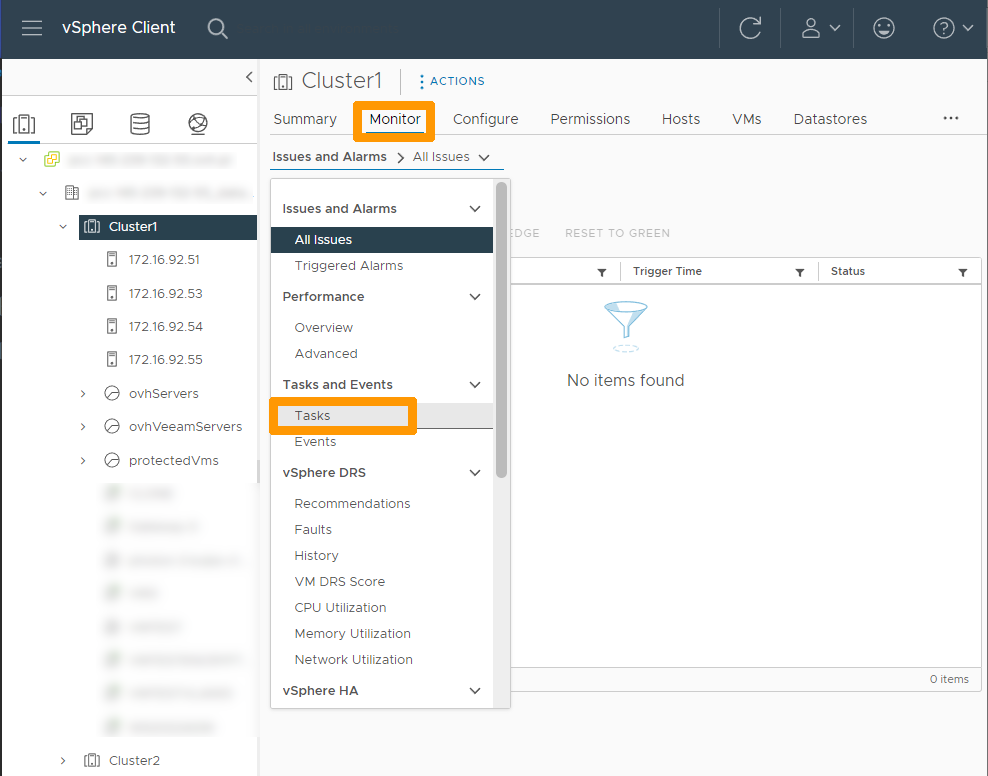Open the Summary tab
This screenshot has width=988, height=776.
click(305, 119)
